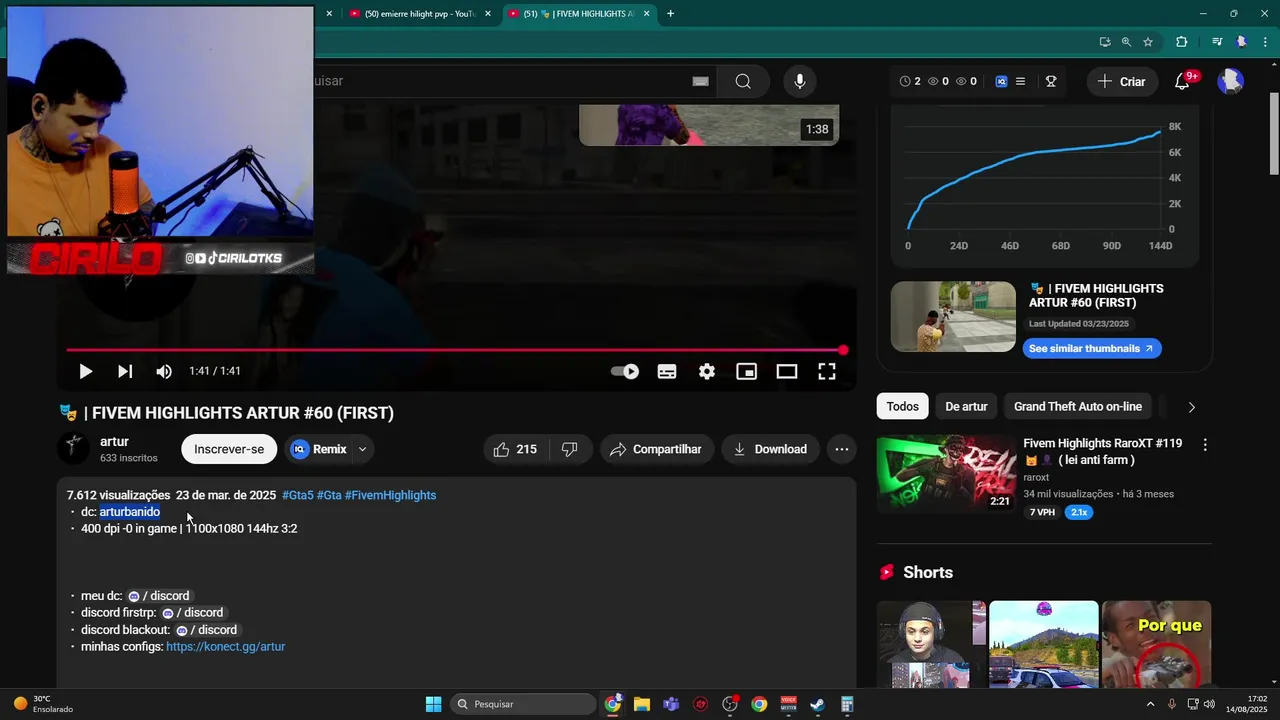The width and height of the screenshot is (1280, 720).
Task: Open vidIQ list menu icon
Action: 1020,81
